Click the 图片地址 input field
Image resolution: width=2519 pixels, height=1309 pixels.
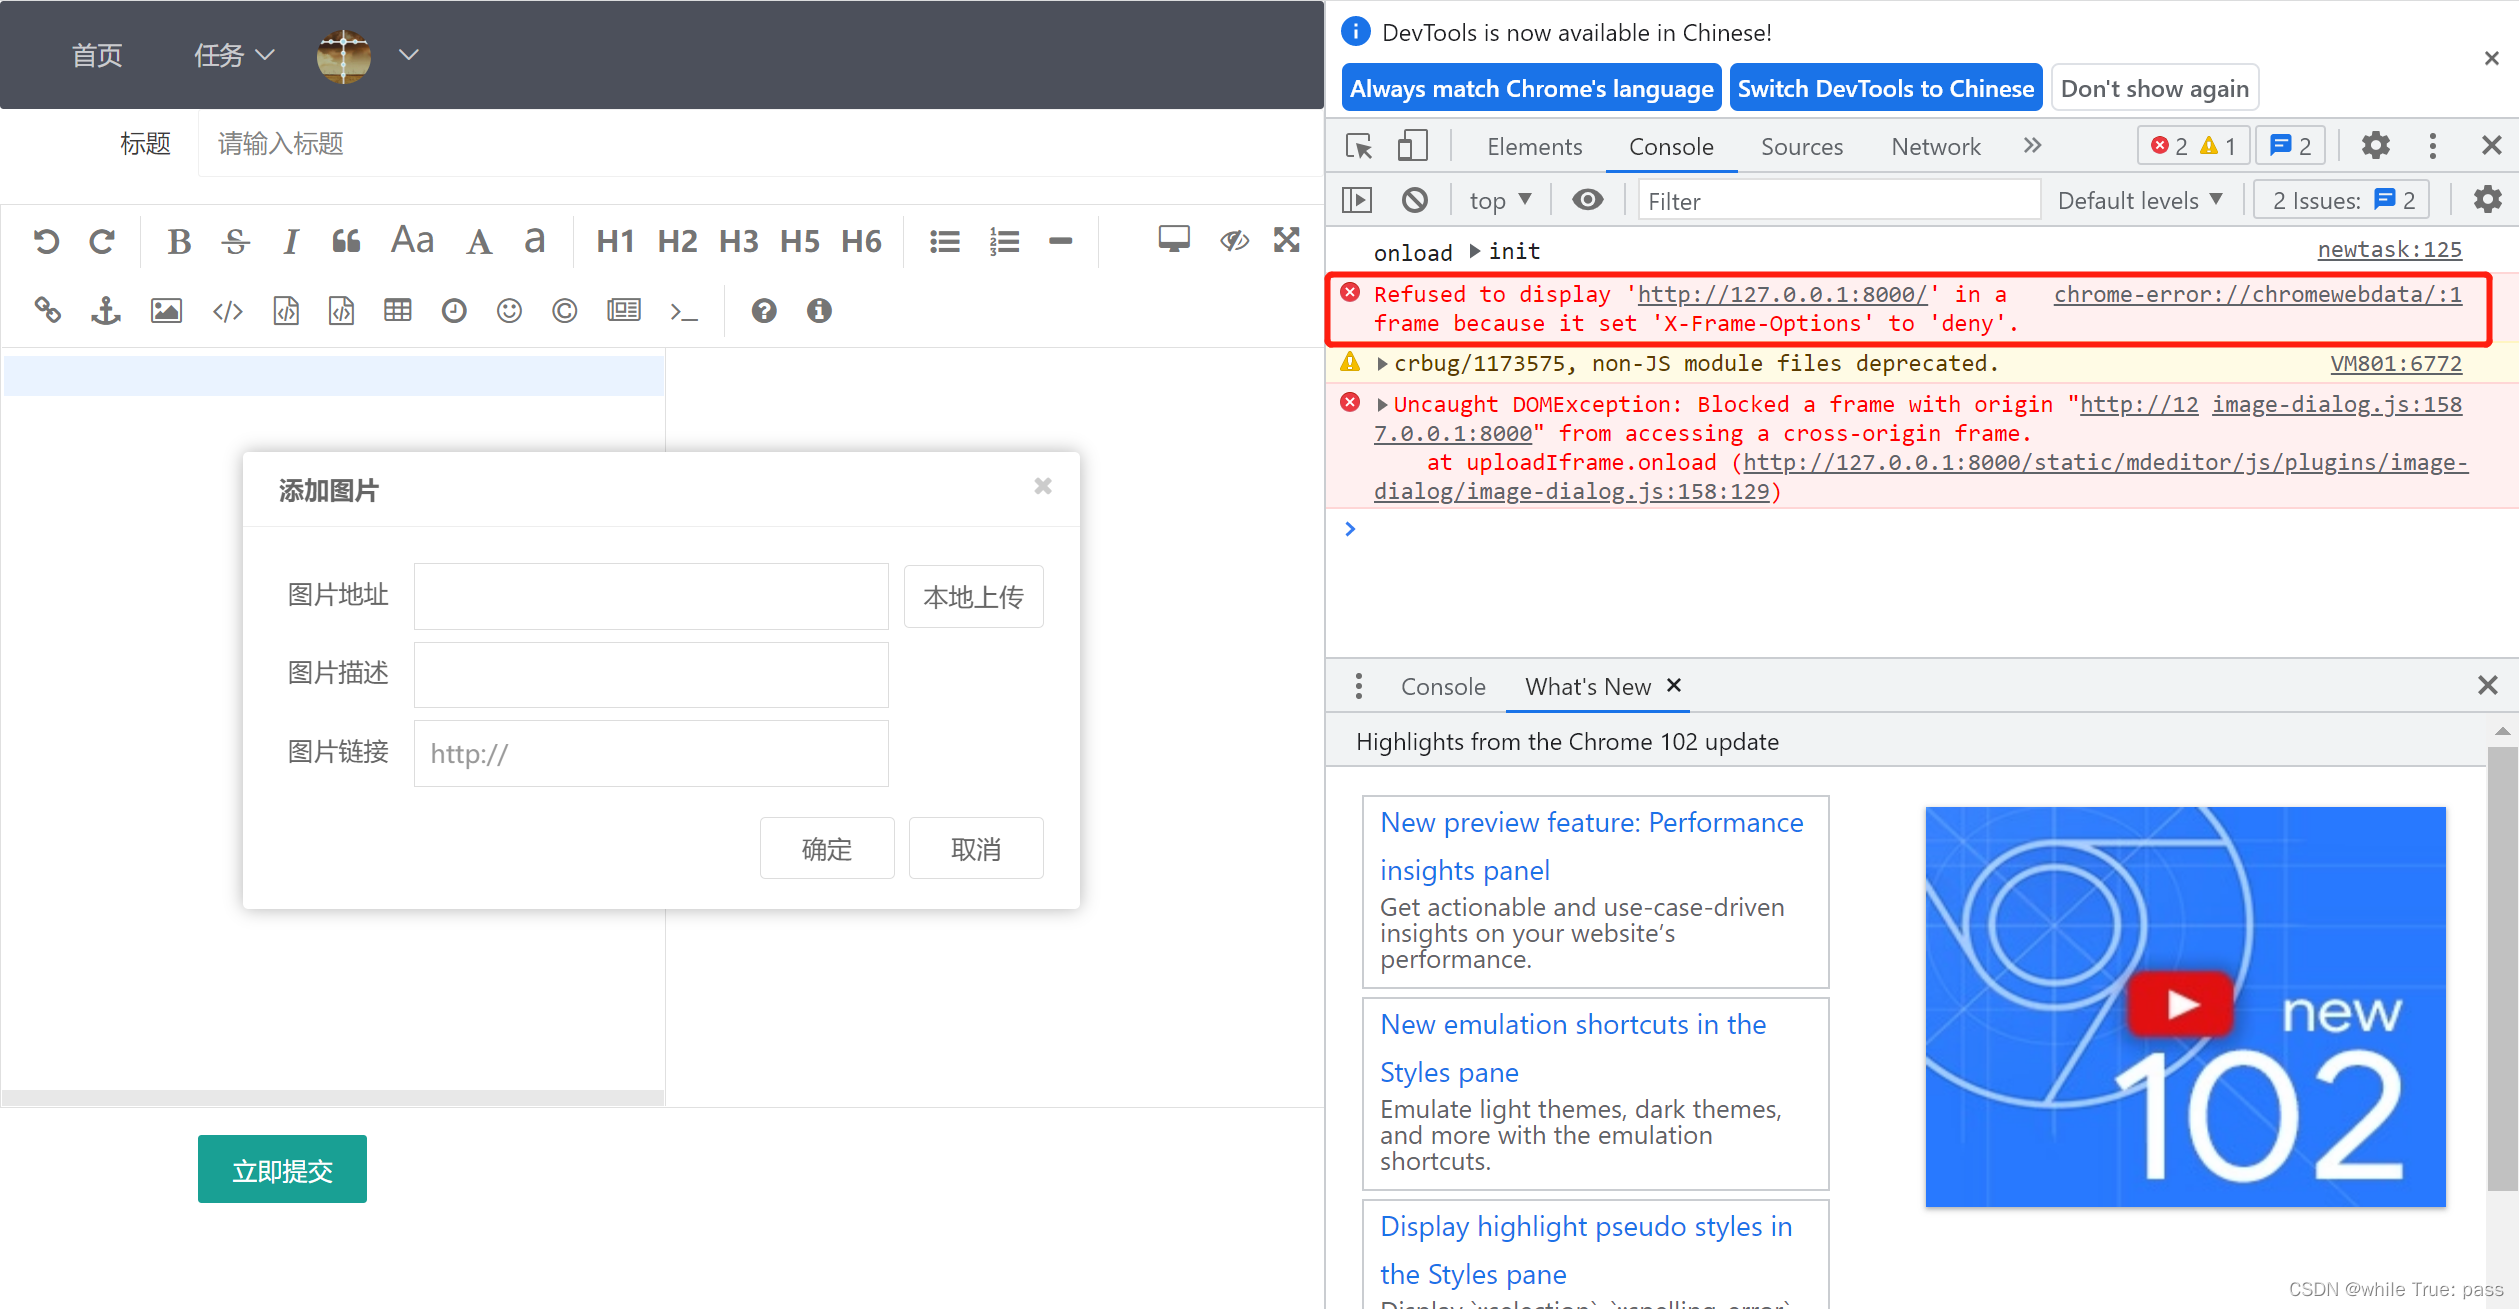[651, 596]
